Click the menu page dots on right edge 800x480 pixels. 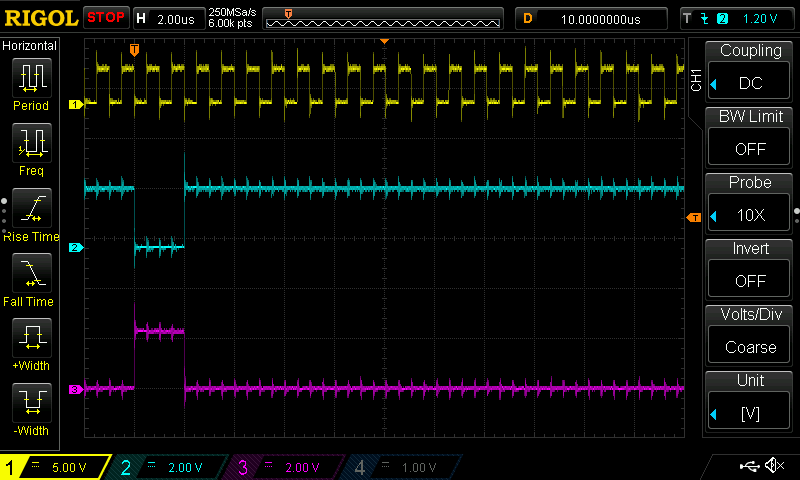(x=797, y=216)
